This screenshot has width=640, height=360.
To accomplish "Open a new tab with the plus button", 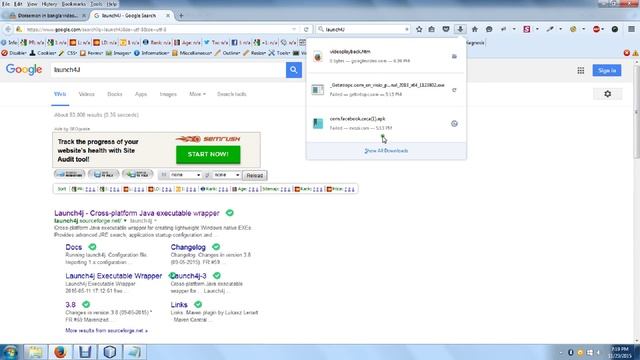I will tap(181, 16).
